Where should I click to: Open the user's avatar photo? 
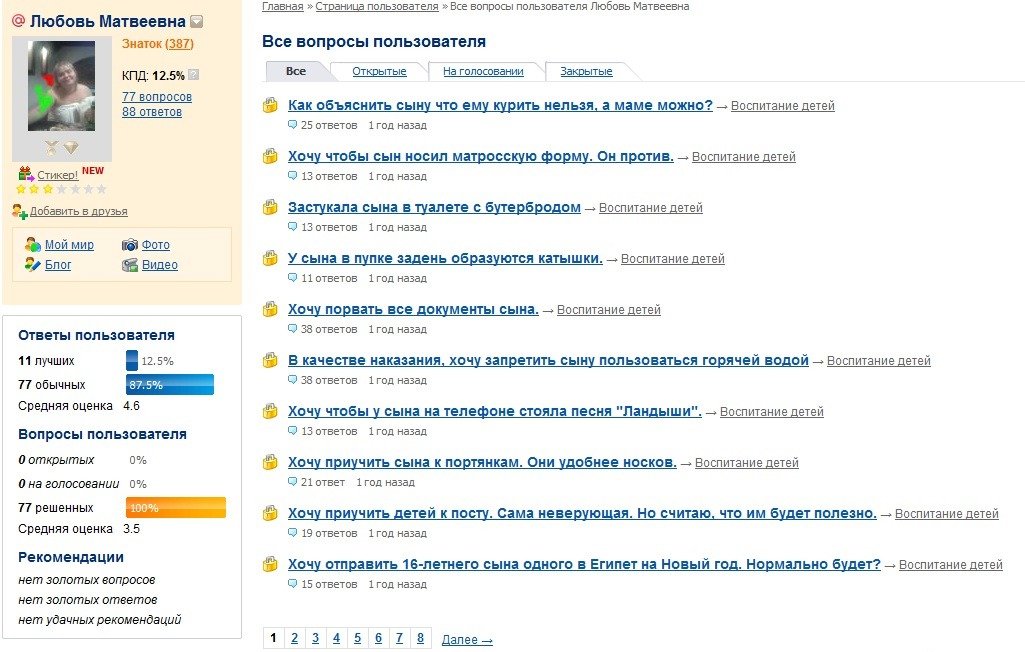click(61, 86)
